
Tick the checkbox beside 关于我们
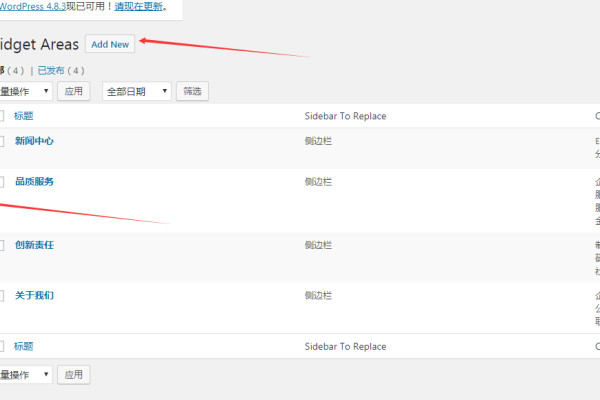2,296
